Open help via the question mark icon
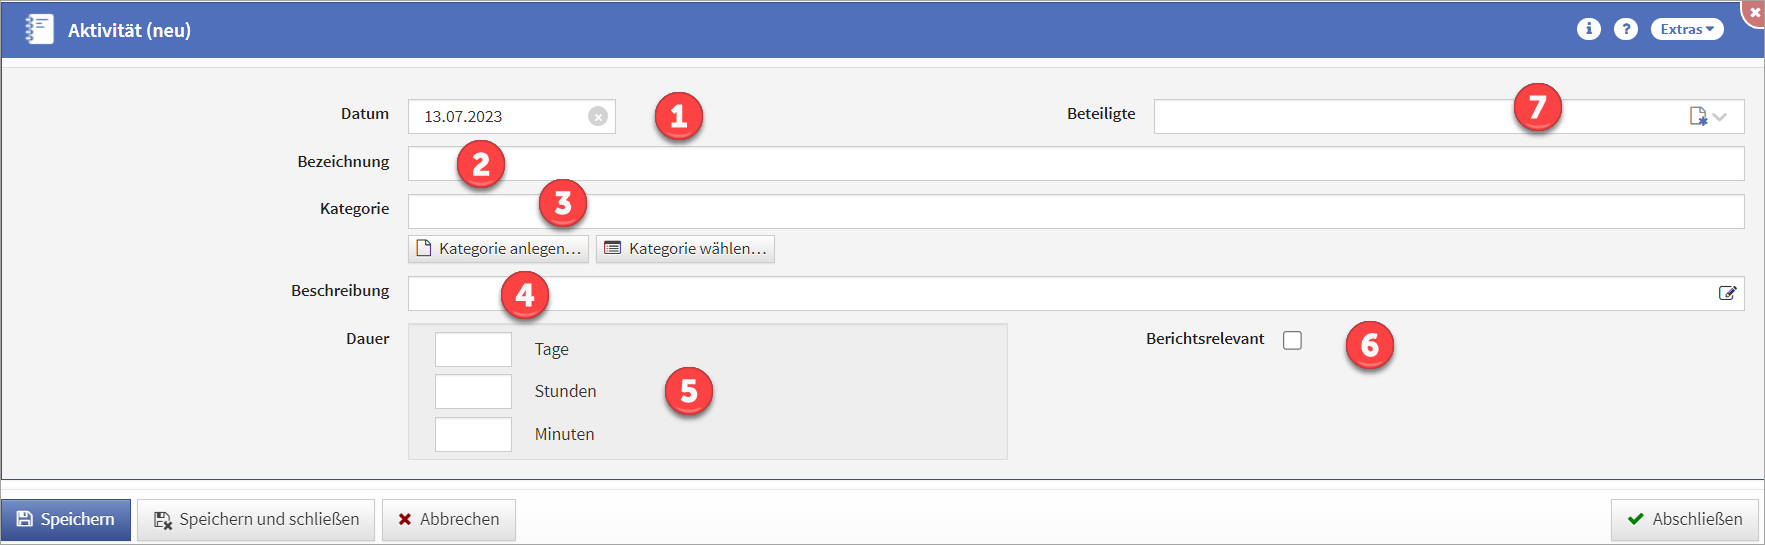 1626,30
